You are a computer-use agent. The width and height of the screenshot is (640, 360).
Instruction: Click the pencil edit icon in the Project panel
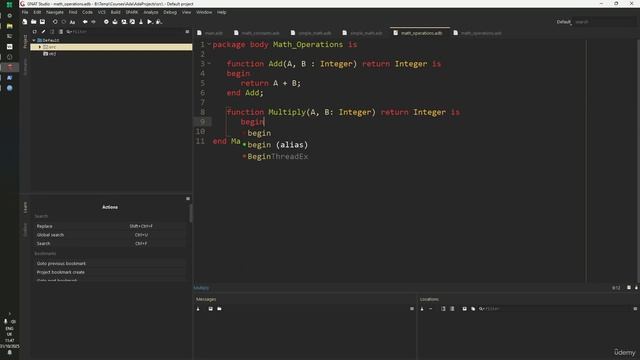pyautogui.click(x=43, y=31)
